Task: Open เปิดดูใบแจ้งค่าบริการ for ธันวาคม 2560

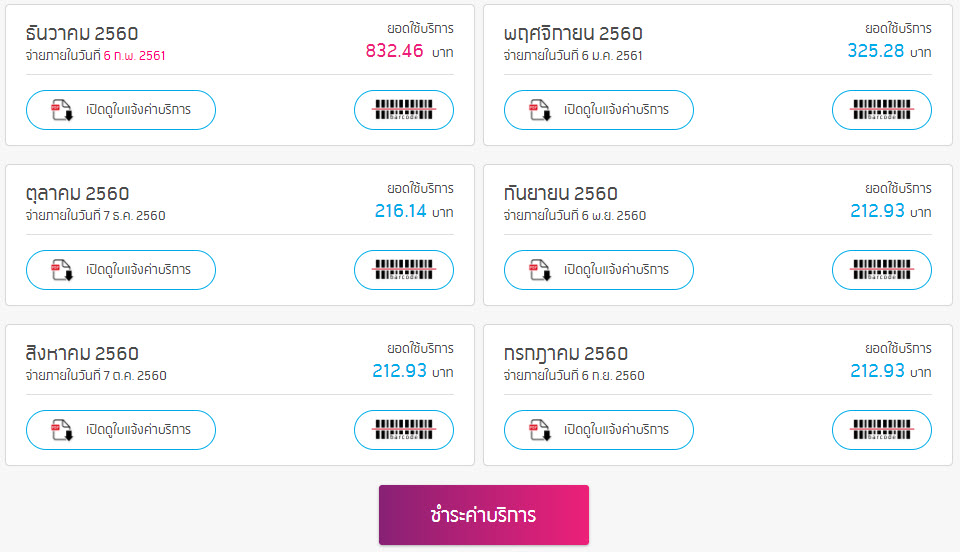Action: [137, 110]
